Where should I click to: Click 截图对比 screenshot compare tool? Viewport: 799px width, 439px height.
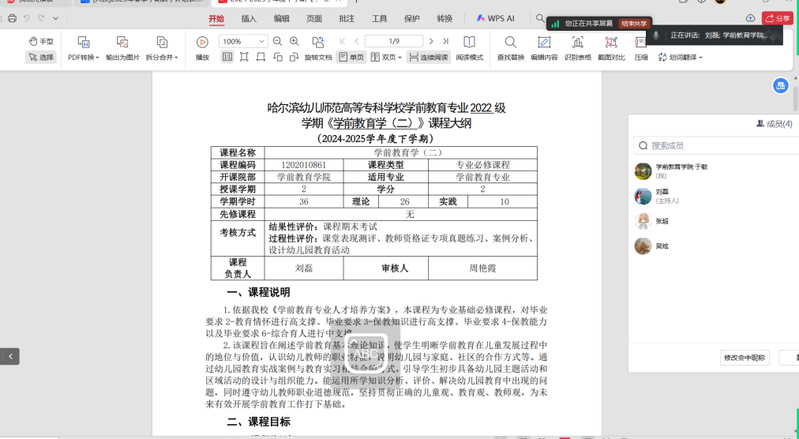611,48
